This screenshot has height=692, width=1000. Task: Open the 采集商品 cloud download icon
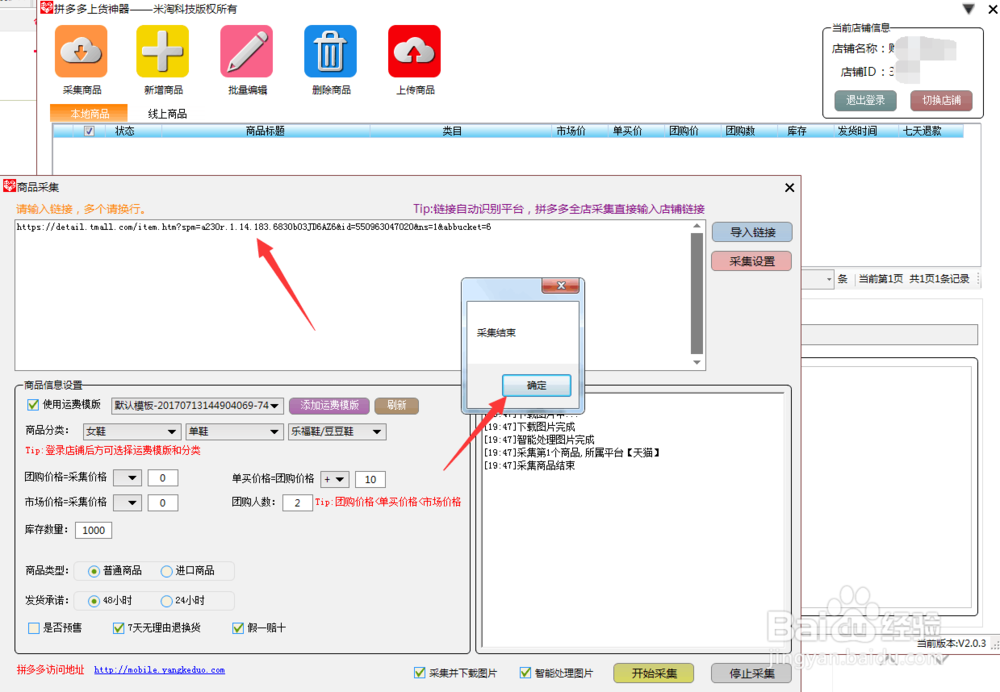pos(81,51)
